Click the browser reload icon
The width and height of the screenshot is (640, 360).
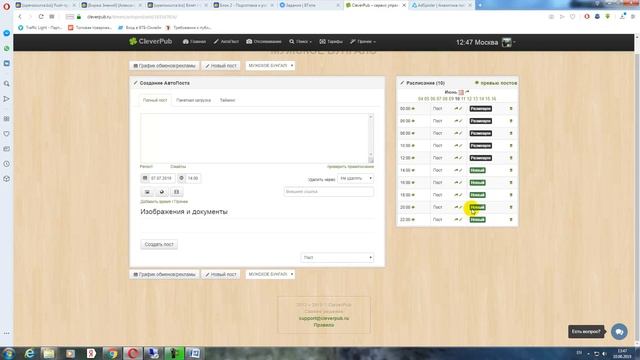(x=41, y=17)
